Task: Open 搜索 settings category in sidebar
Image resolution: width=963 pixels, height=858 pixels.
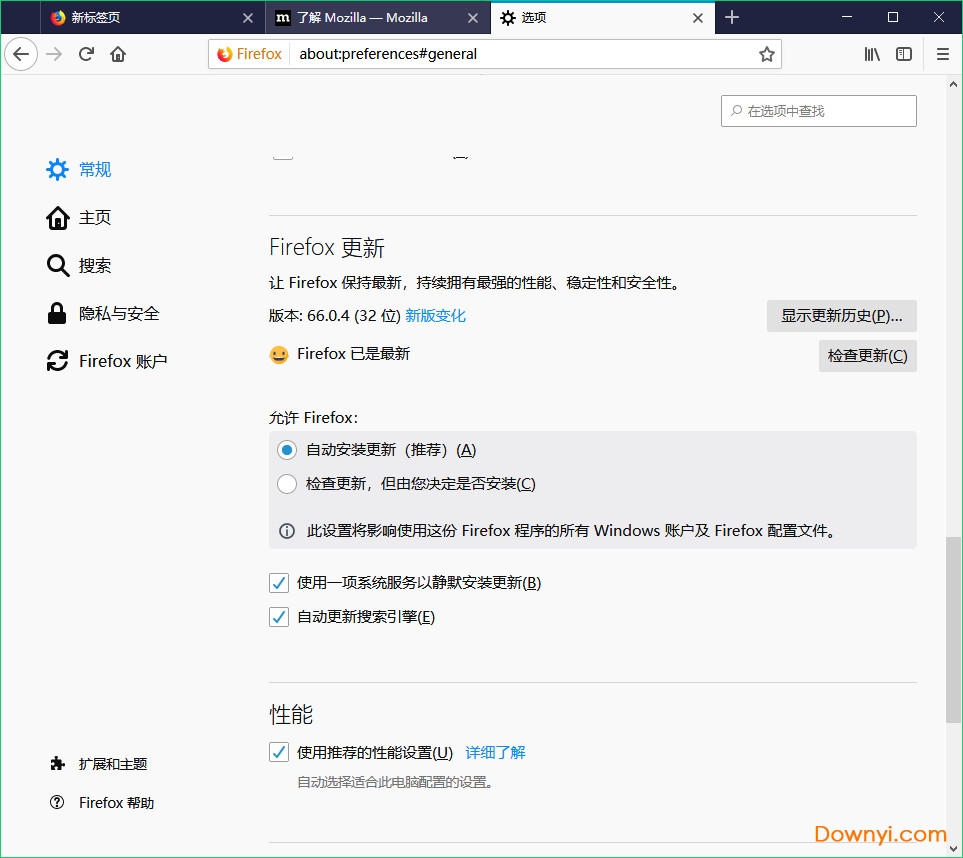Action: tap(94, 265)
